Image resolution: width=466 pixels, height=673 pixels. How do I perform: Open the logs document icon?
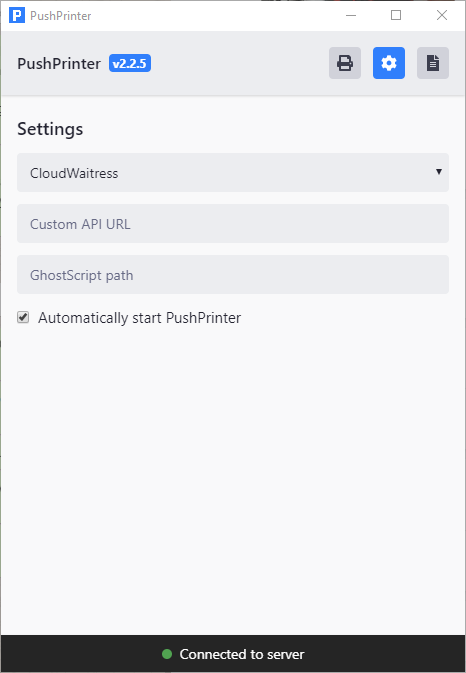433,63
